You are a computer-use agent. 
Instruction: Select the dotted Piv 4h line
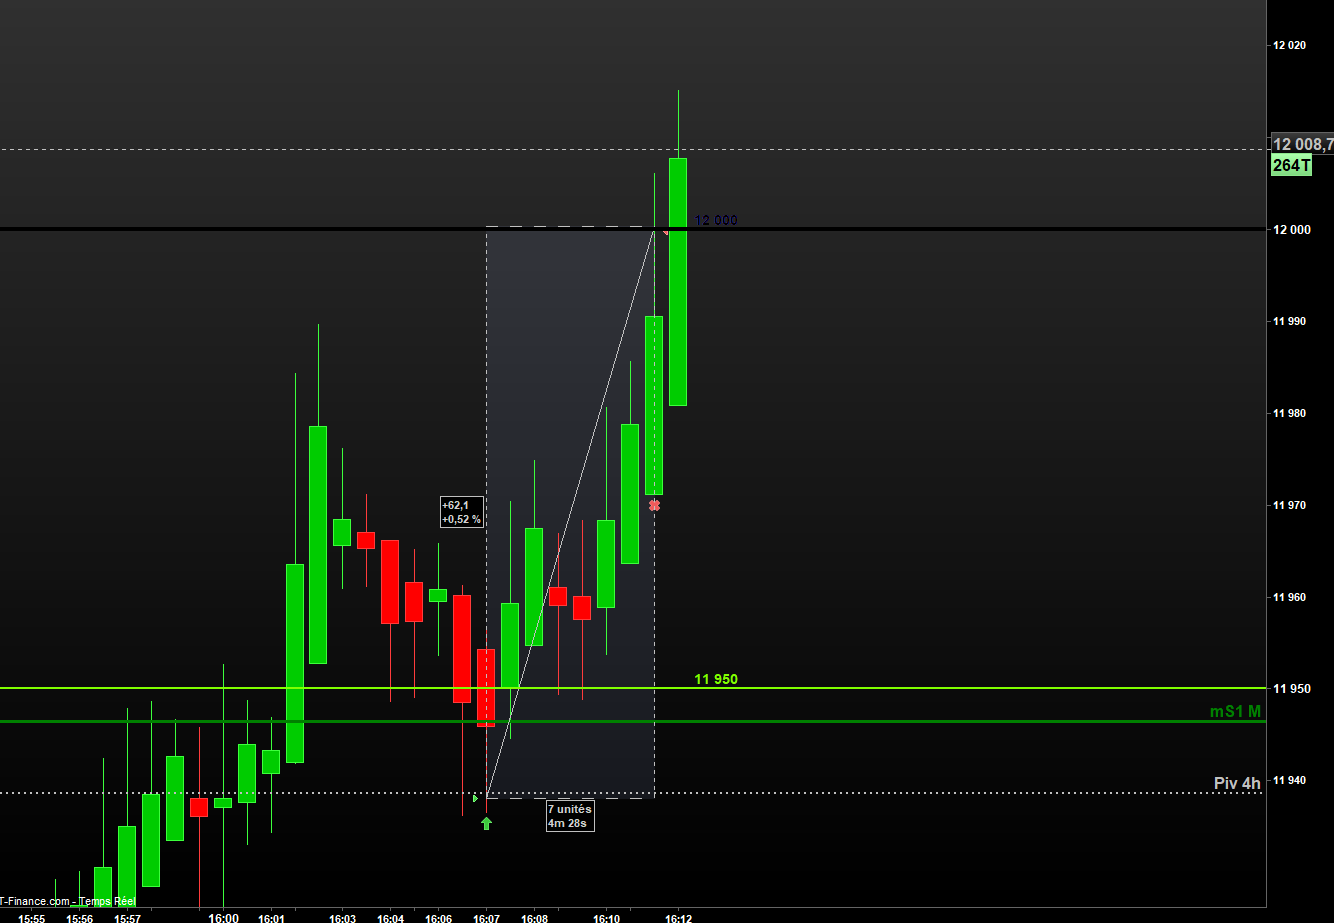point(631,793)
